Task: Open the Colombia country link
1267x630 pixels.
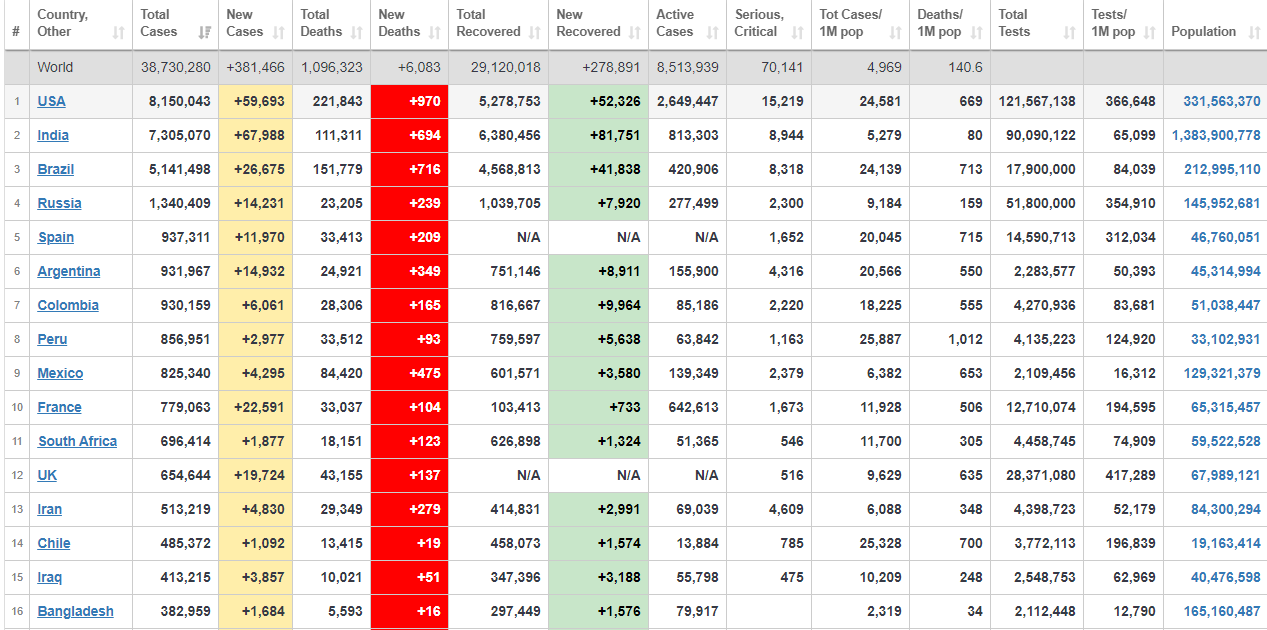Action: pos(68,305)
